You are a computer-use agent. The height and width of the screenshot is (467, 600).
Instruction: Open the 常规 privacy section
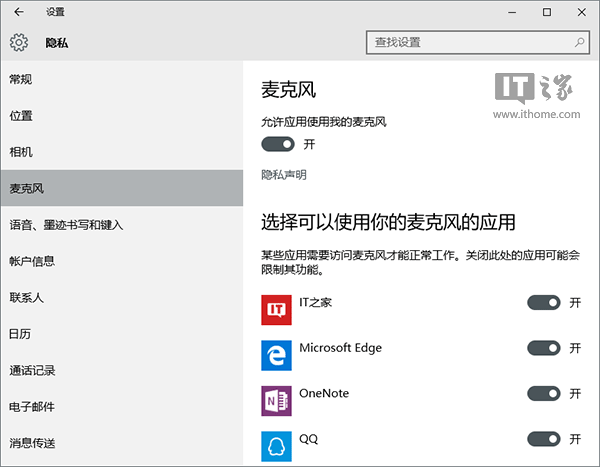point(122,79)
